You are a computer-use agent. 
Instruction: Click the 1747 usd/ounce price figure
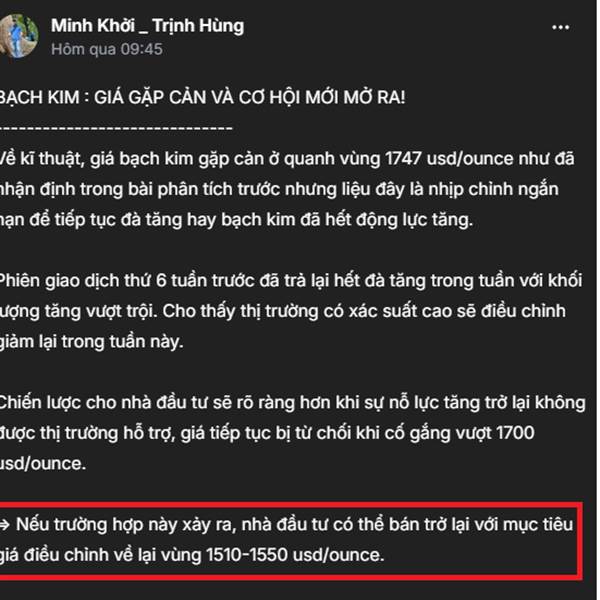point(449,159)
